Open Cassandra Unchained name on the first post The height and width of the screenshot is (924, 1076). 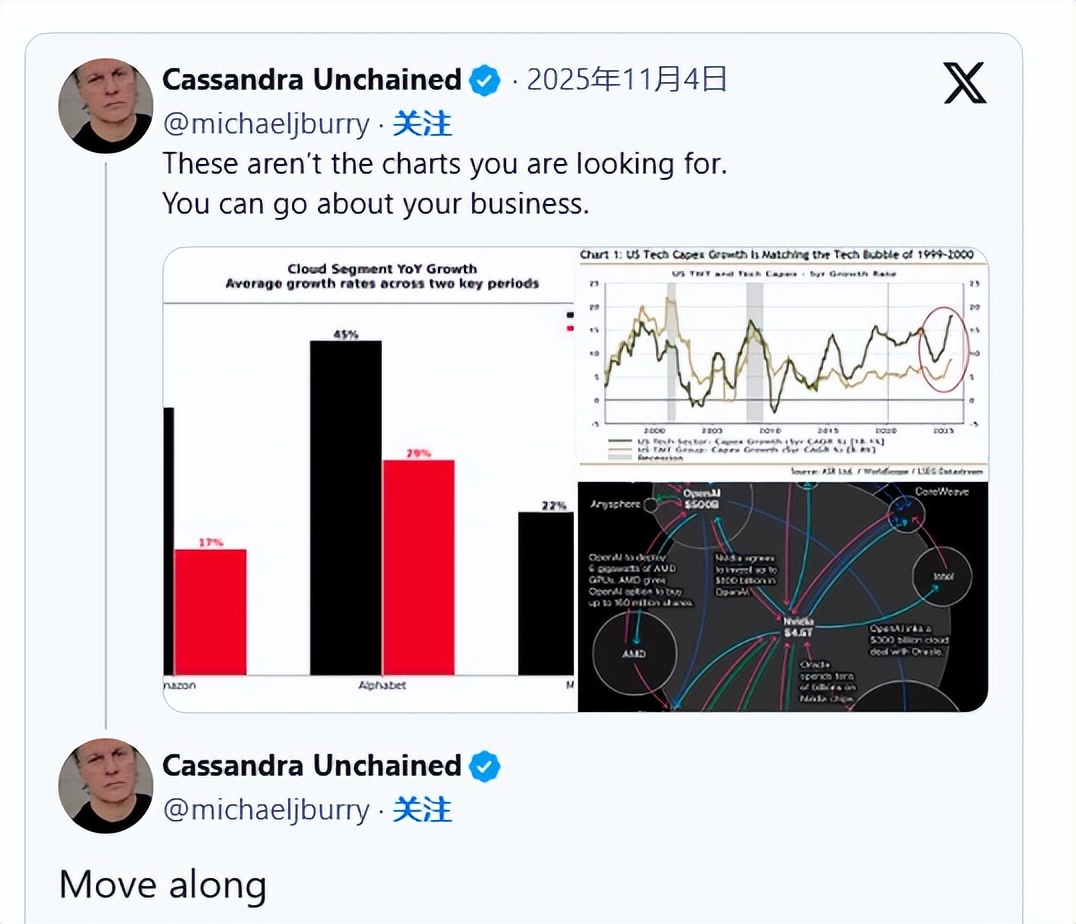click(311, 80)
